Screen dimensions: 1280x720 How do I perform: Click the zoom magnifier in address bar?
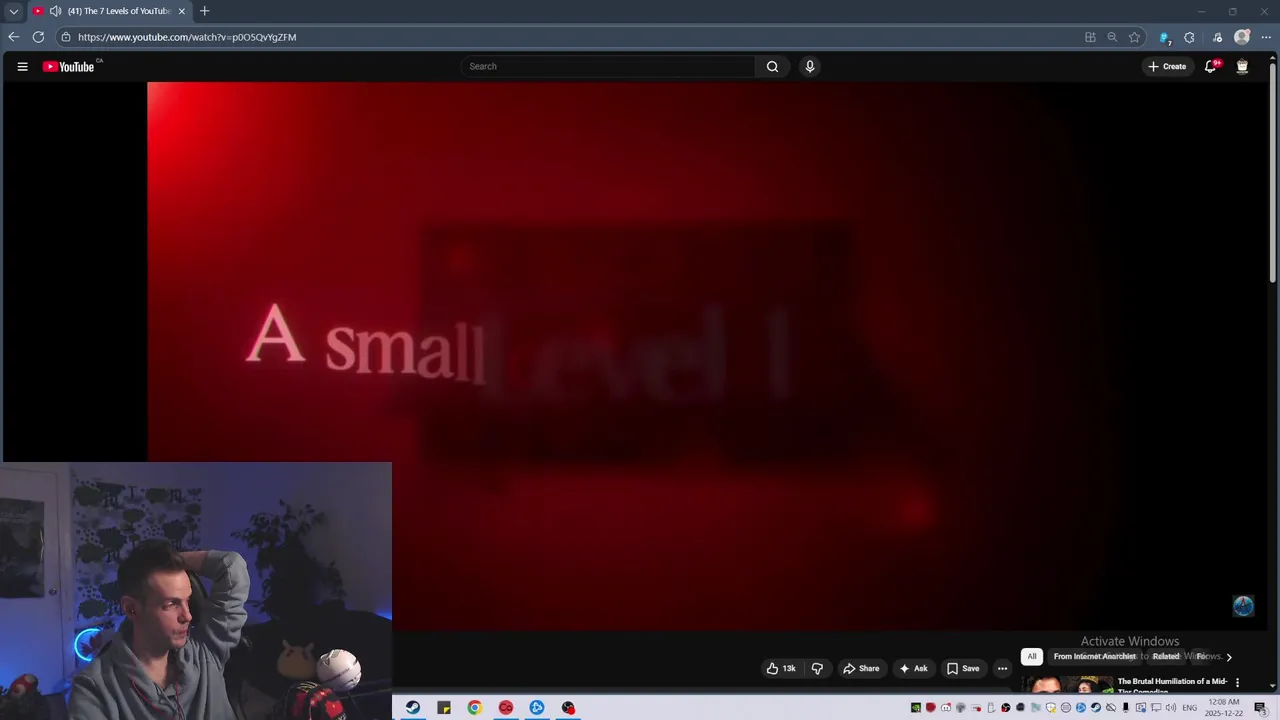1112,37
